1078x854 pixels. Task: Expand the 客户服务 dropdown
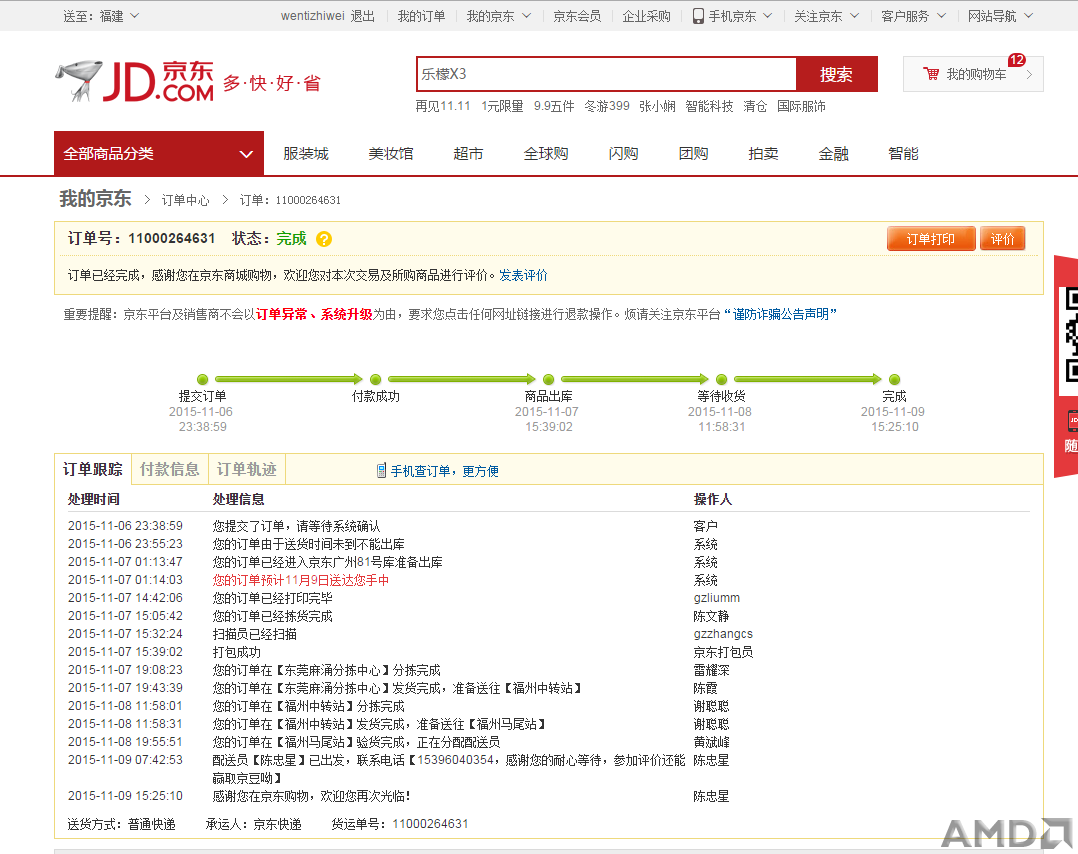[914, 16]
